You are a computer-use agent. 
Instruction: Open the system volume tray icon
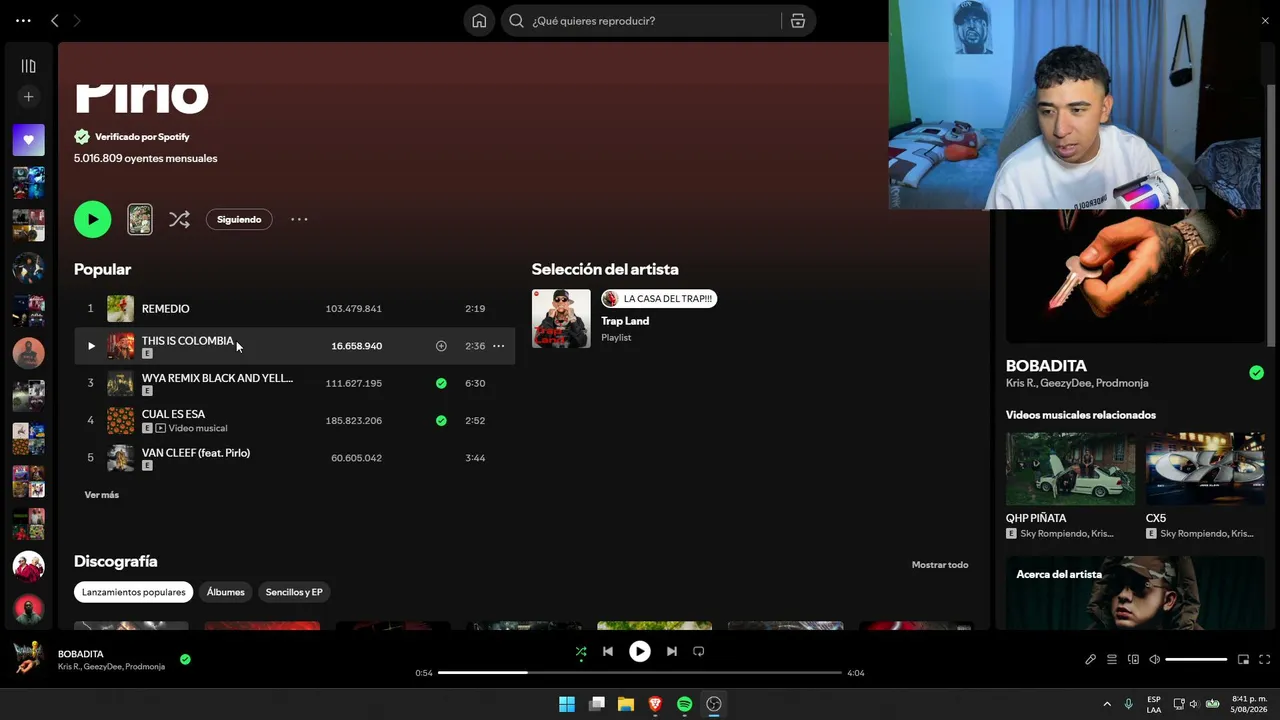(x=1194, y=704)
